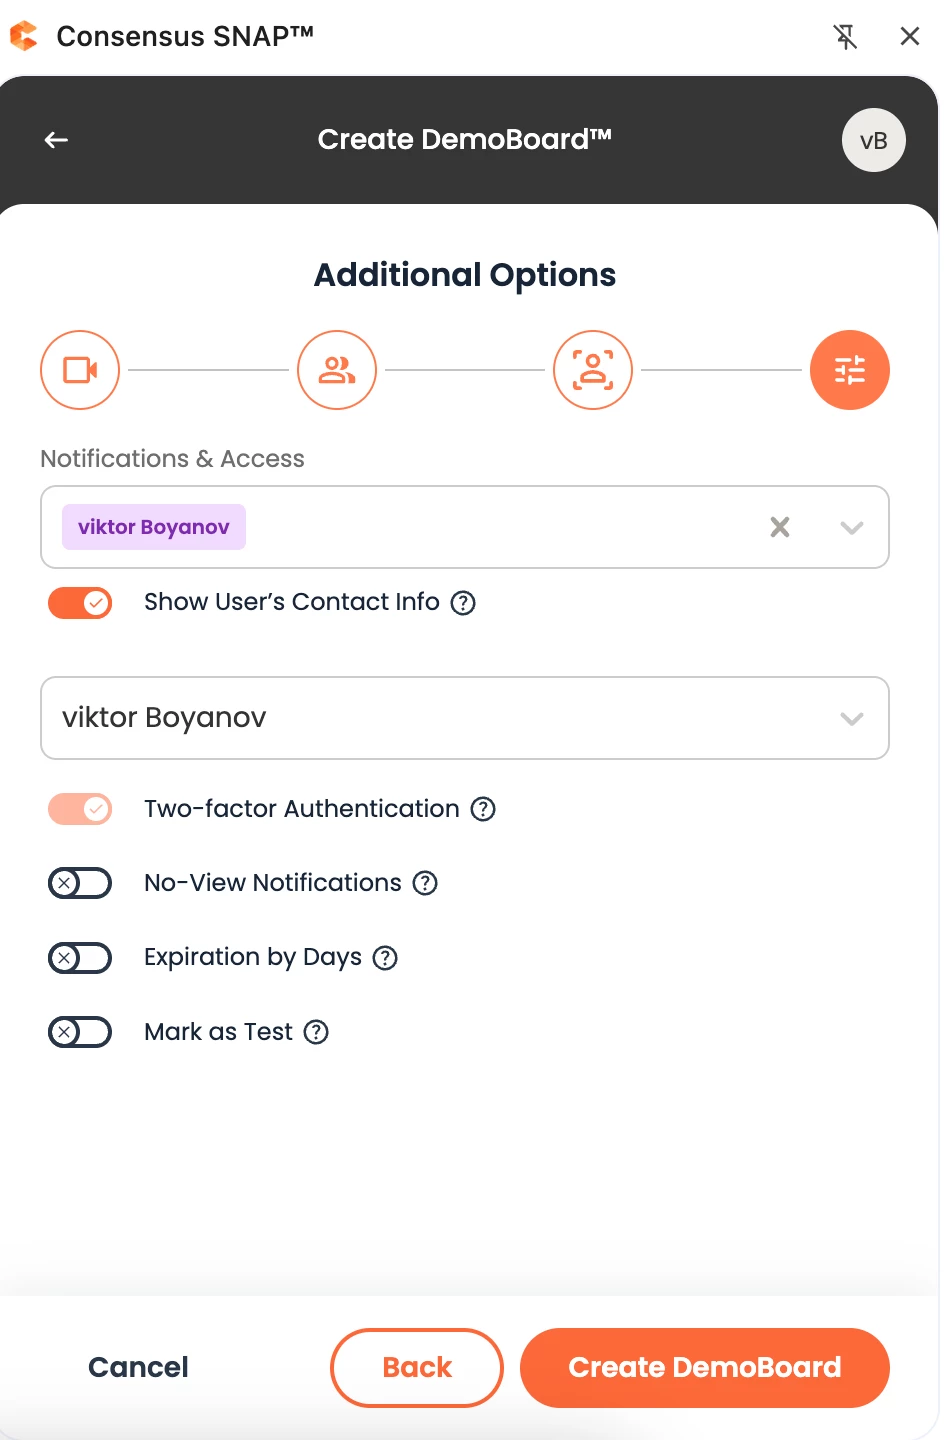Expand the Notifications & Access chevron
950x1440 pixels.
pos(852,528)
